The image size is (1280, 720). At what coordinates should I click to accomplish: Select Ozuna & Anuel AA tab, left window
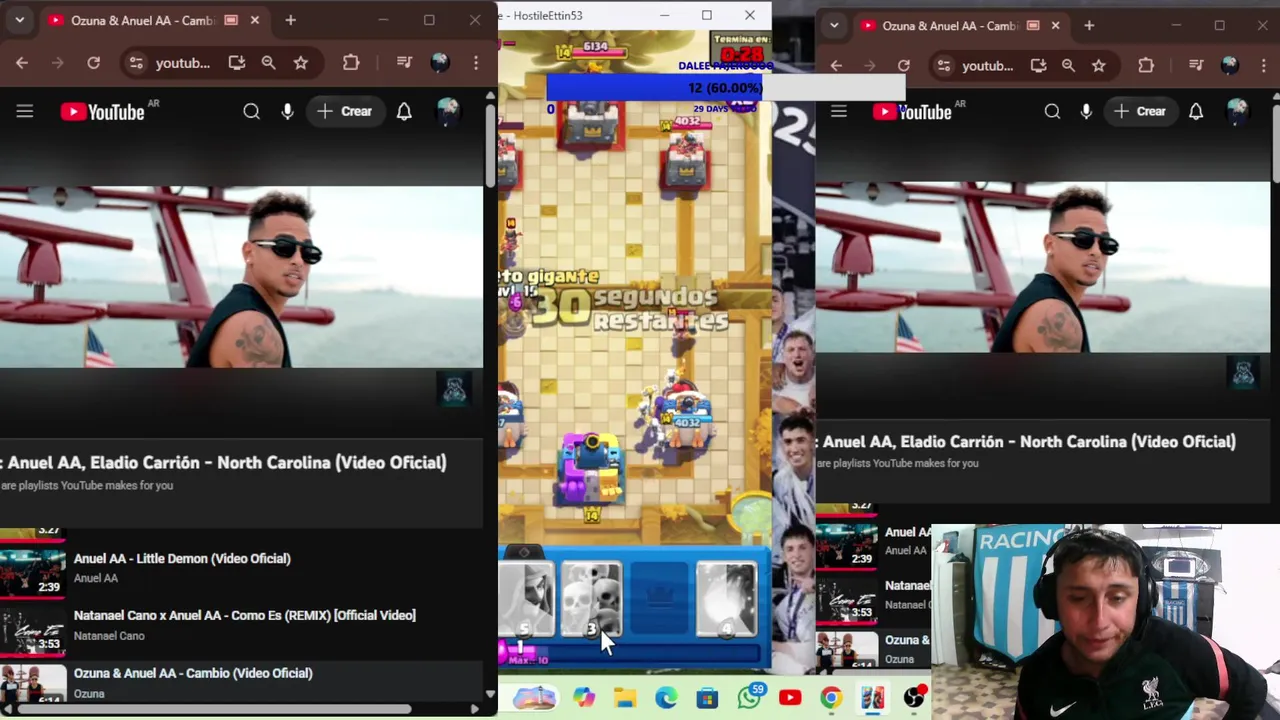[x=141, y=20]
